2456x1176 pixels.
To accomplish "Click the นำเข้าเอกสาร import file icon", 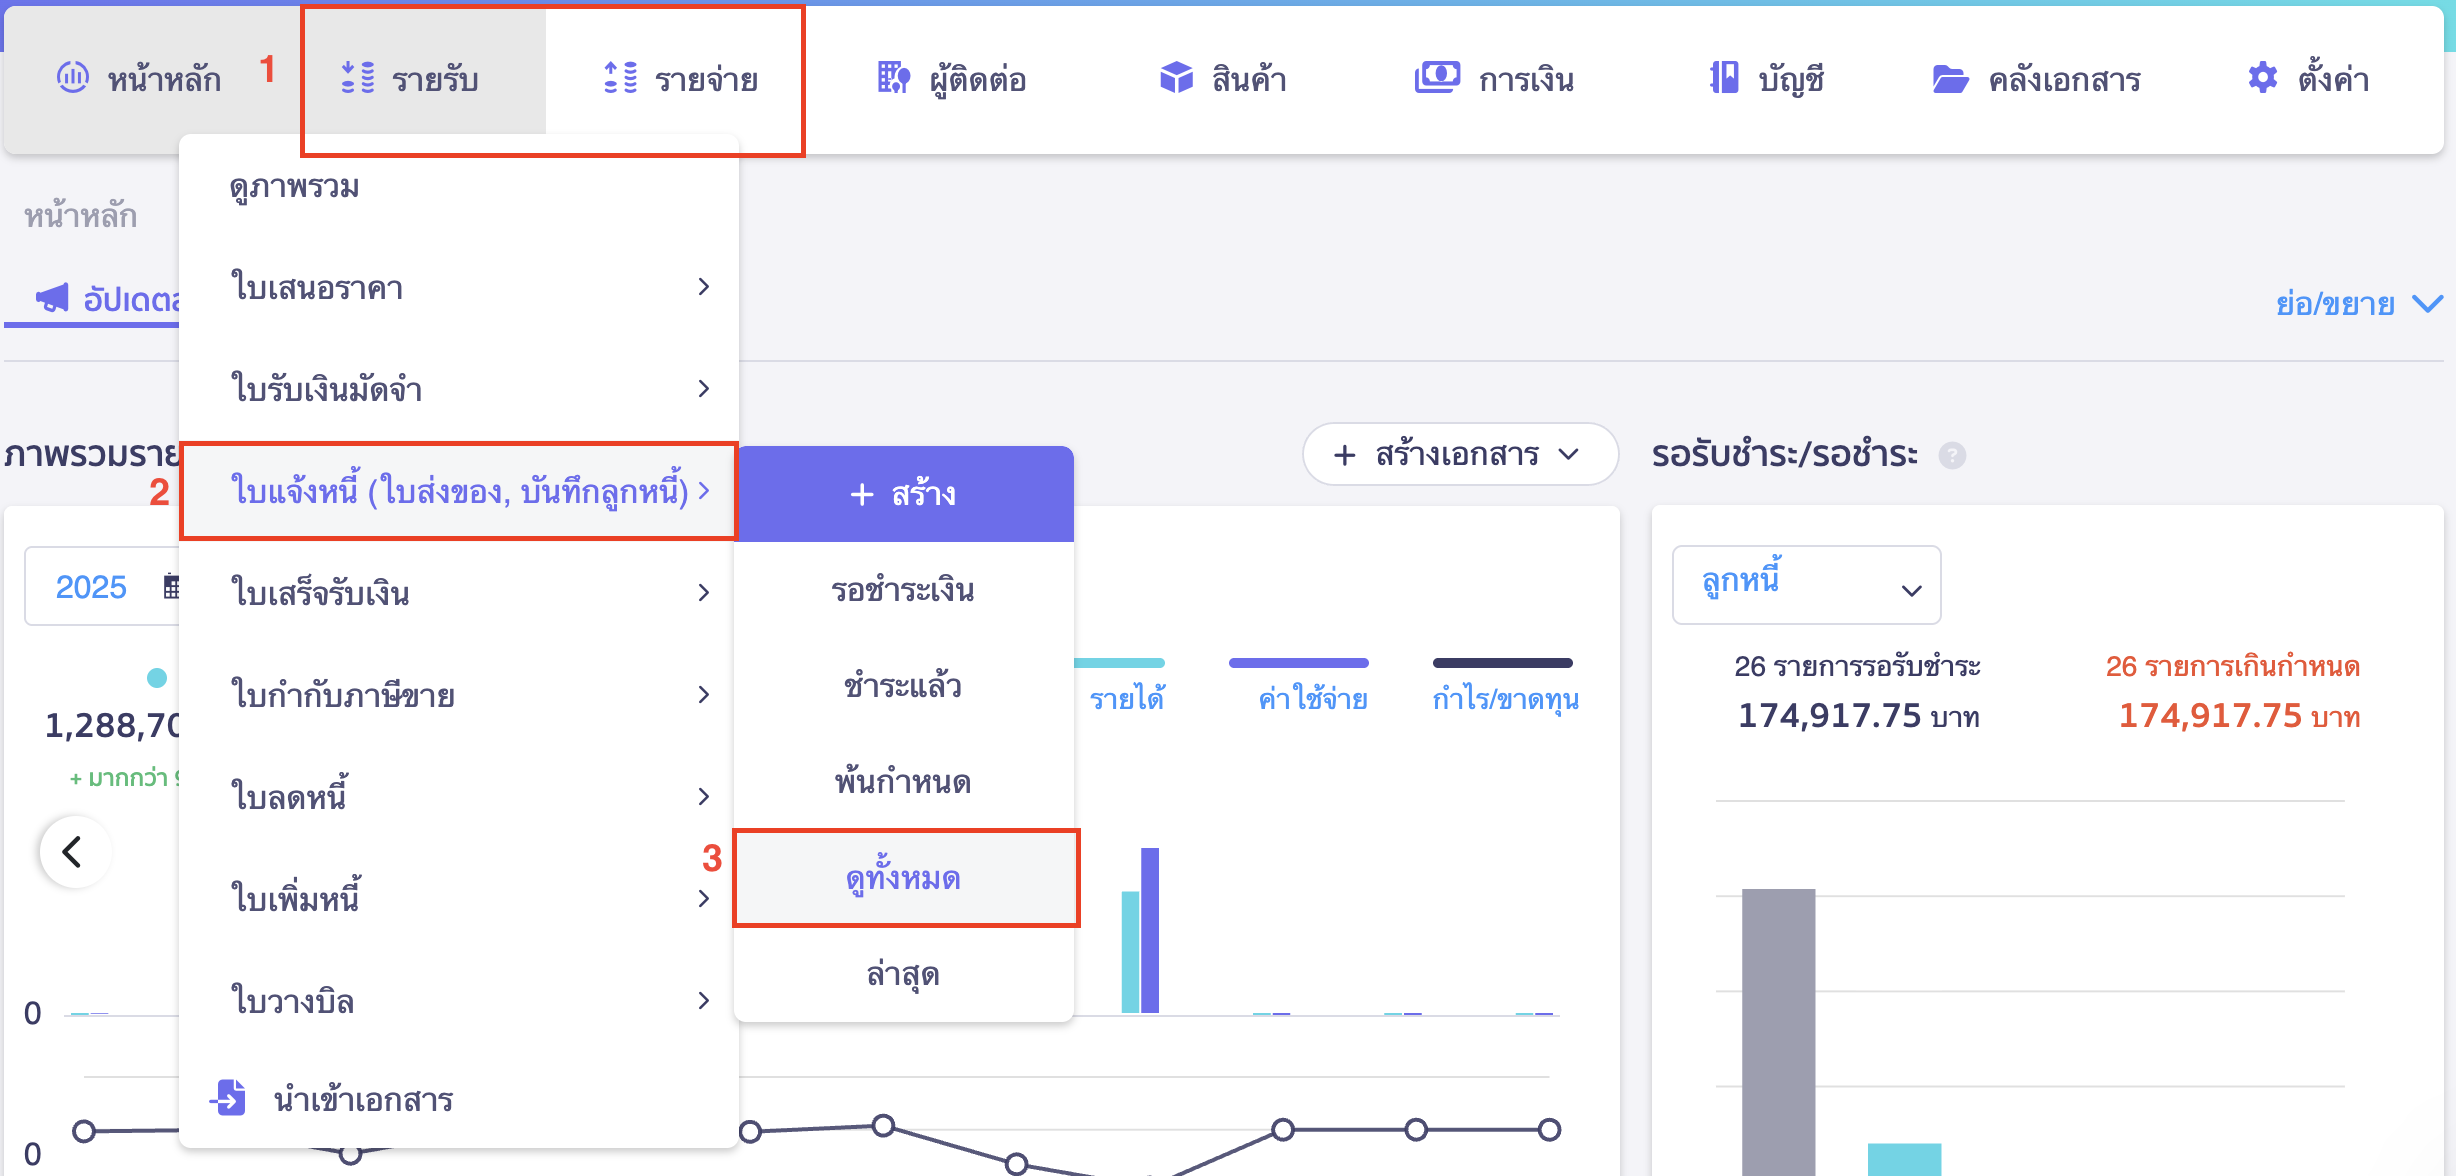I will (229, 1098).
